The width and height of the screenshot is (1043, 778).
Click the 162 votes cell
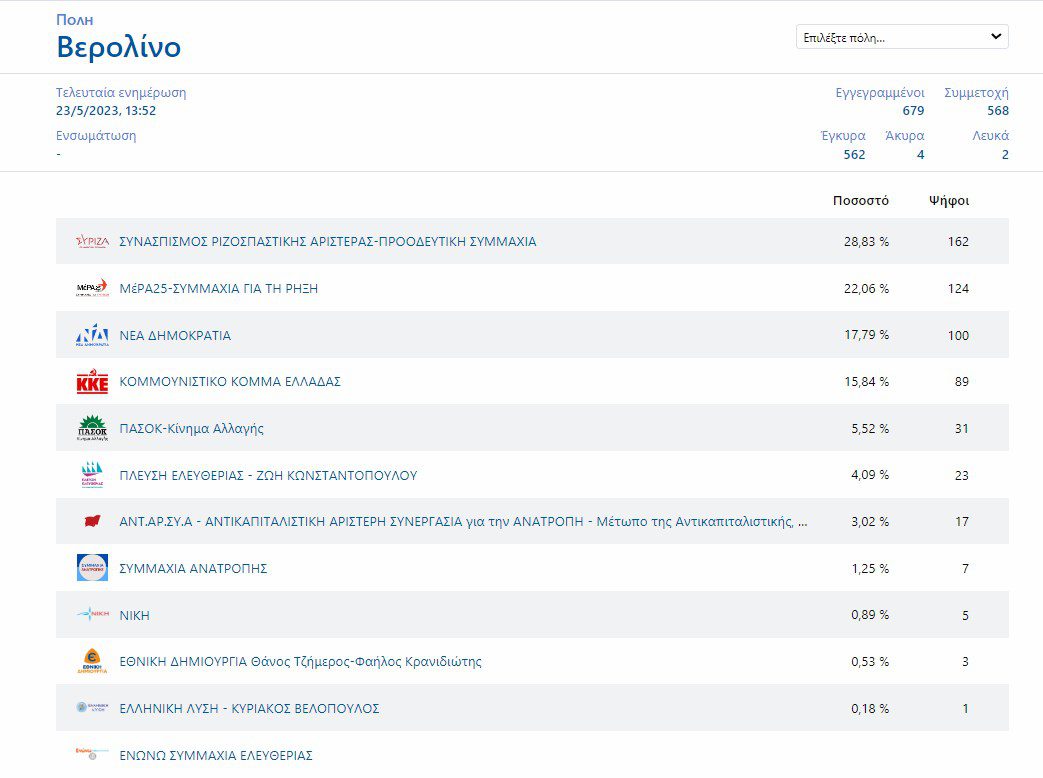(959, 242)
